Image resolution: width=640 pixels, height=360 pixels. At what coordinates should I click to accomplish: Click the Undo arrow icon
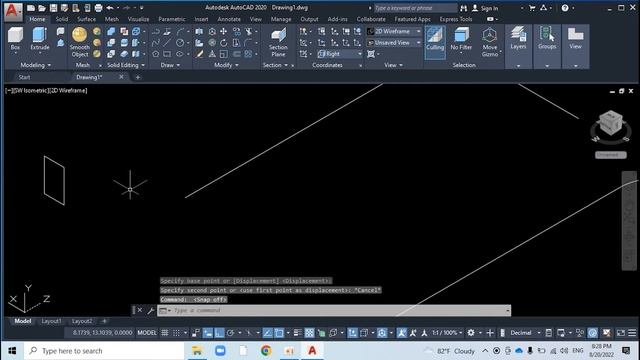110,8
